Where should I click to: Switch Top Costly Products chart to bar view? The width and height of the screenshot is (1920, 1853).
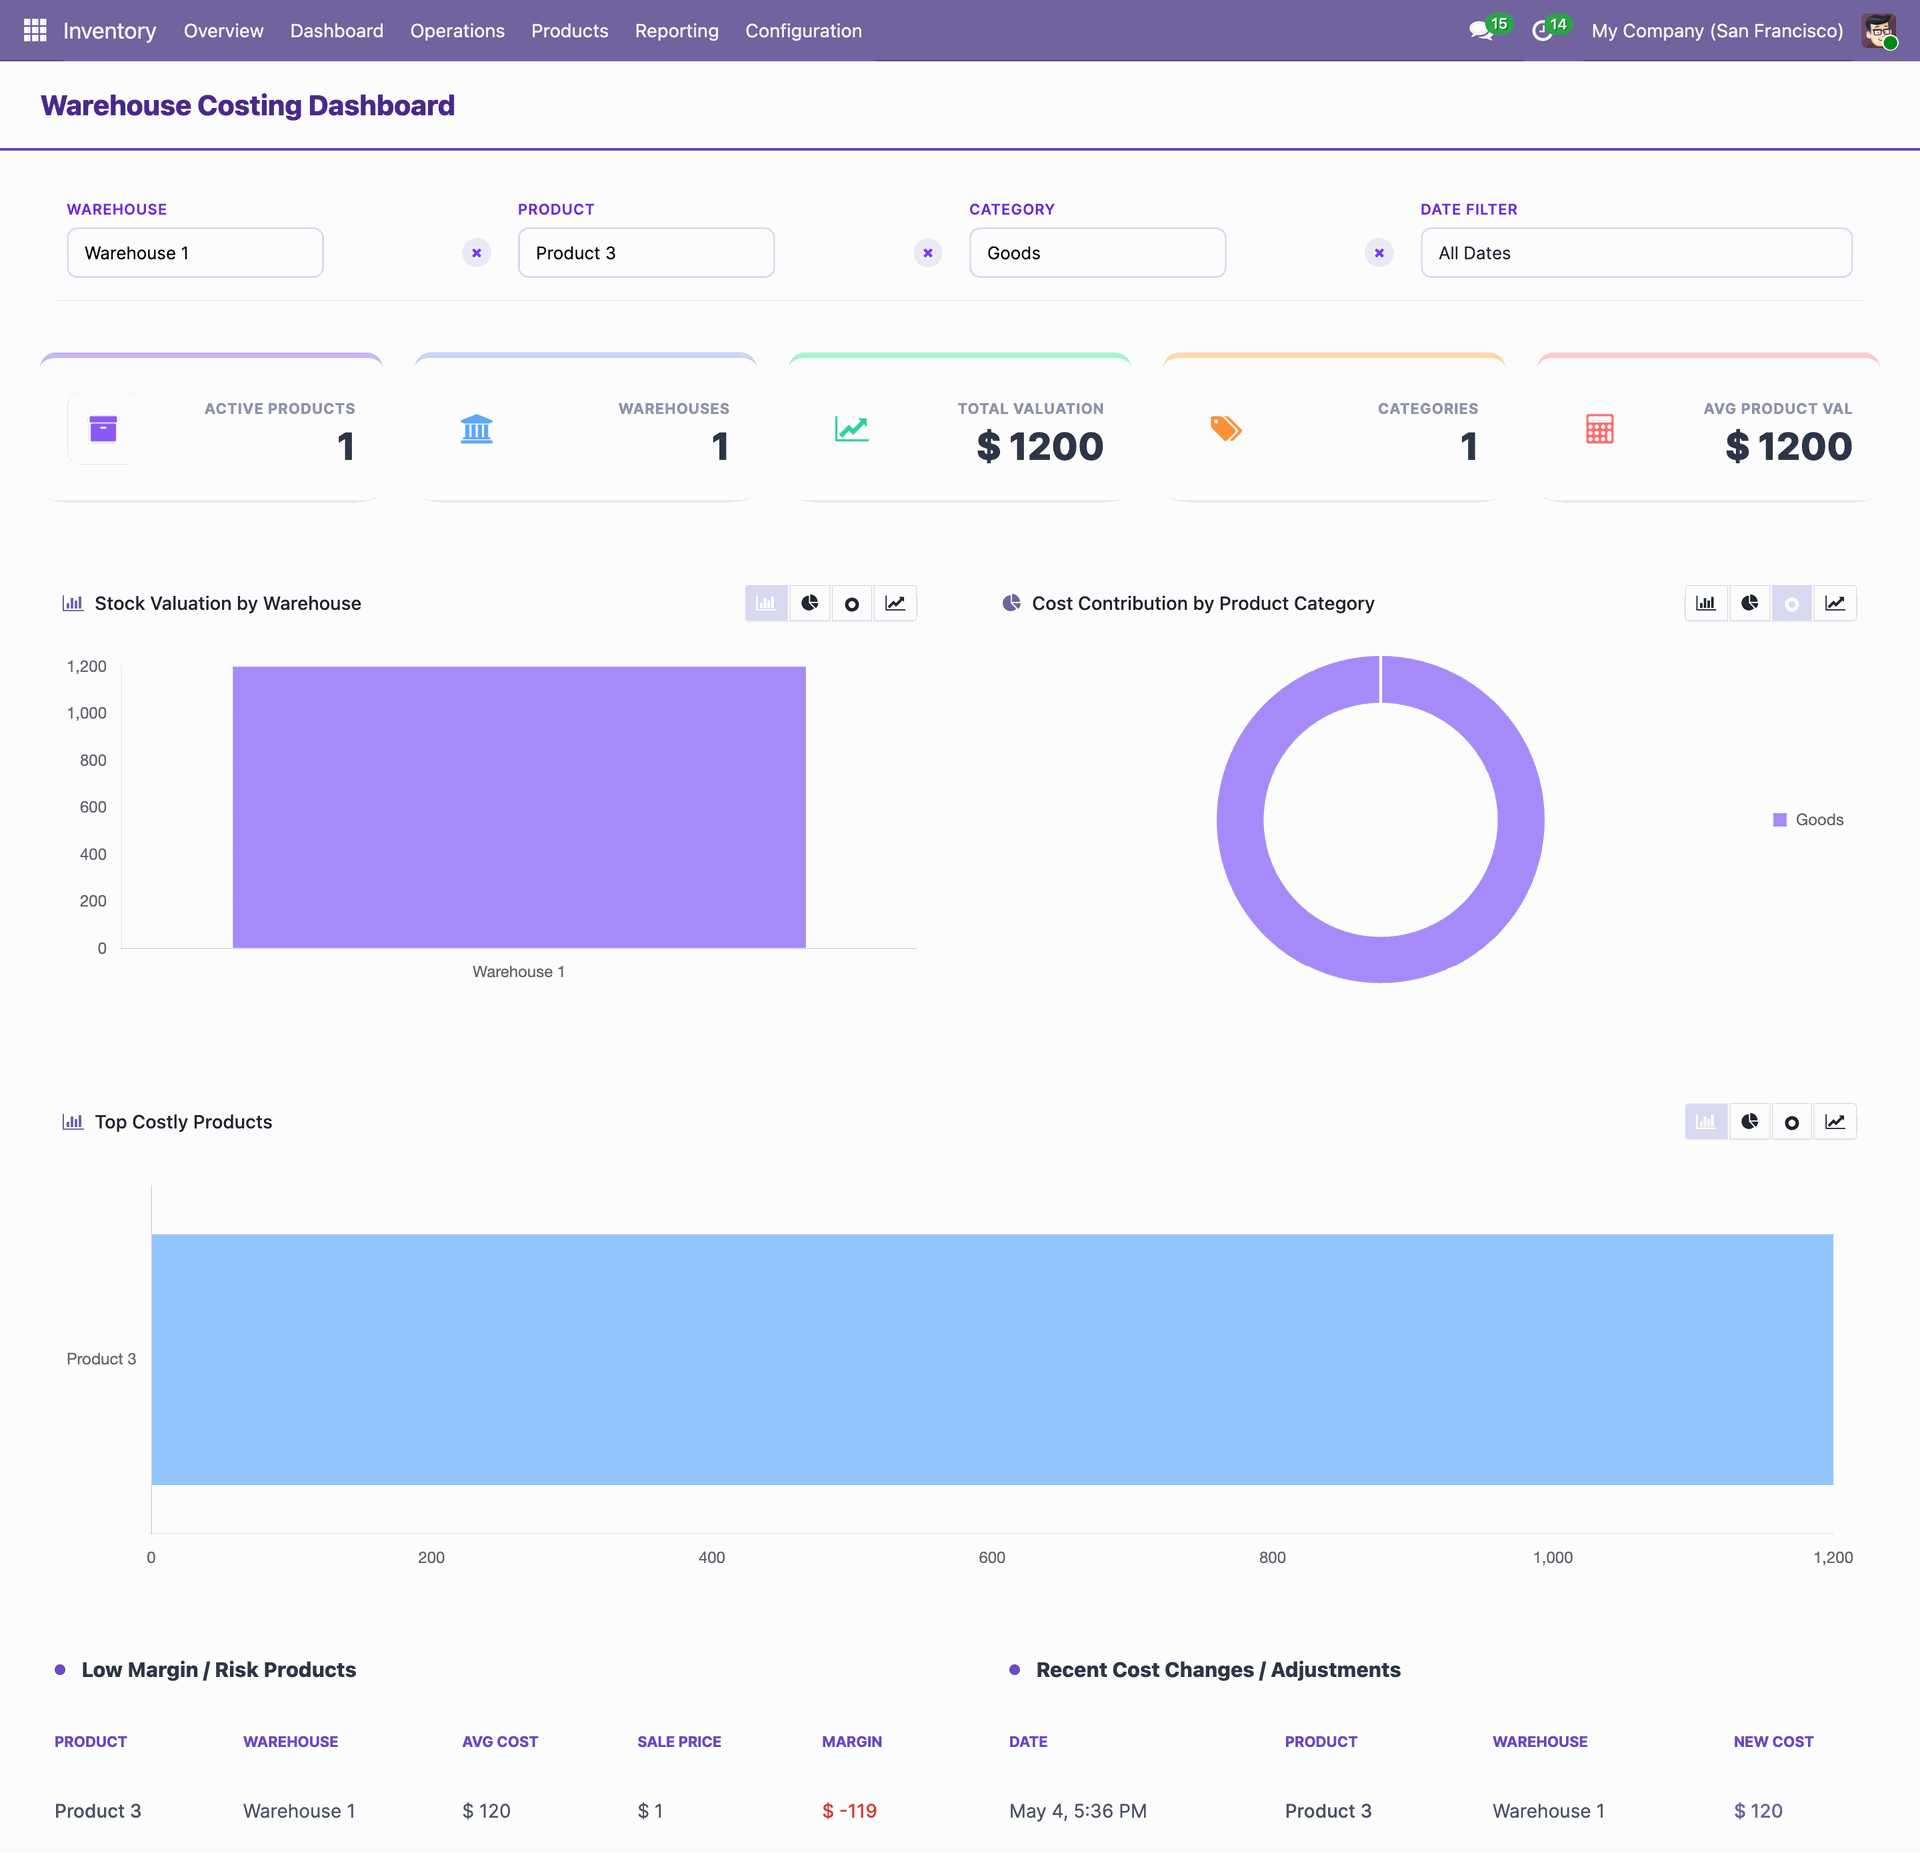[1706, 1122]
